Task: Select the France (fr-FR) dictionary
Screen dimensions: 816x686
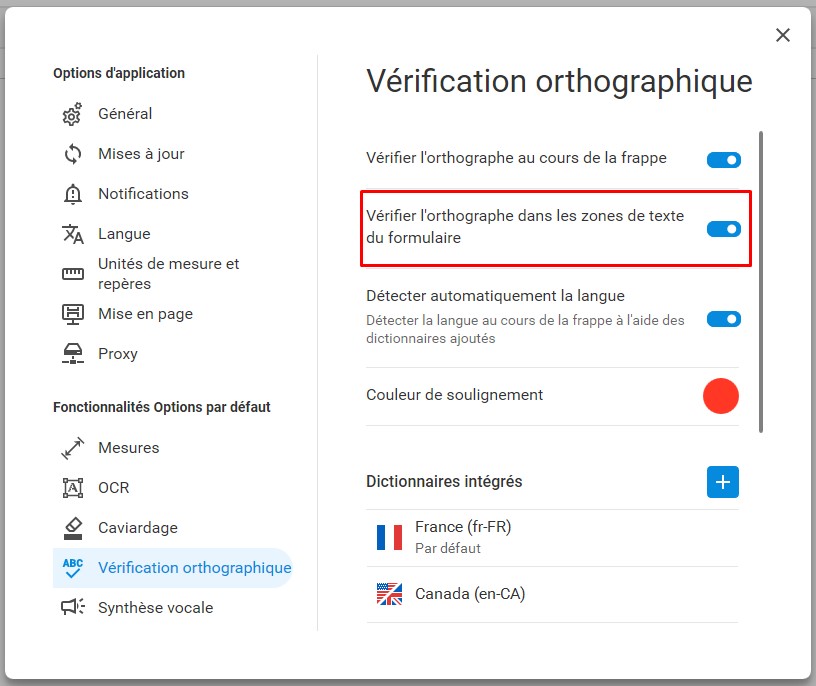Action: pos(552,538)
